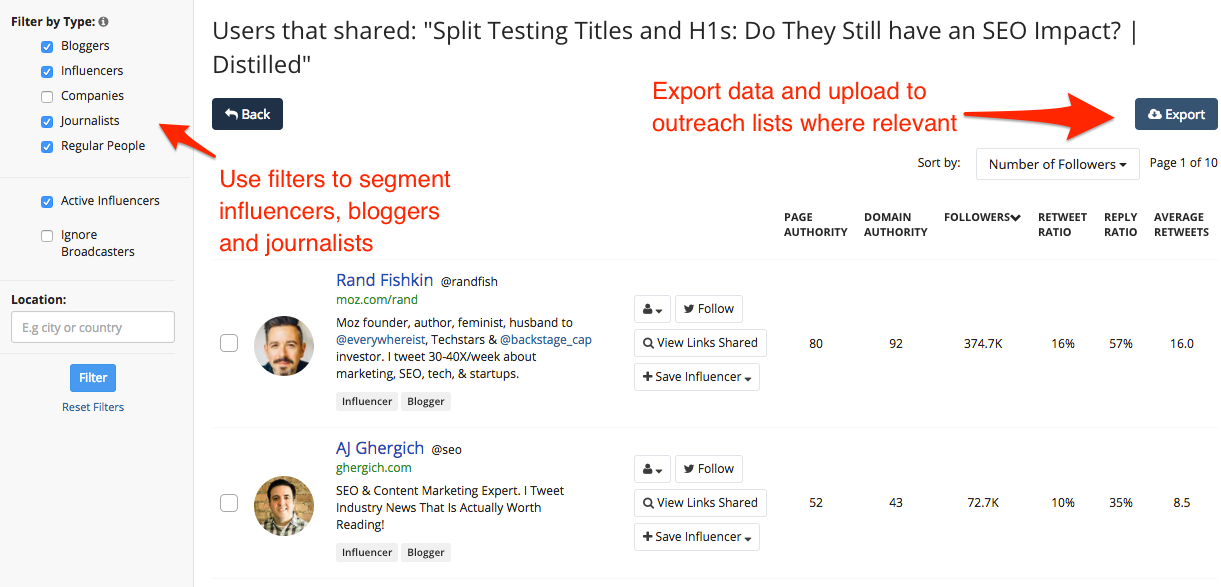Viewport: 1221px width, 587px height.
Task: Click Reset Filters link
Action: [93, 407]
